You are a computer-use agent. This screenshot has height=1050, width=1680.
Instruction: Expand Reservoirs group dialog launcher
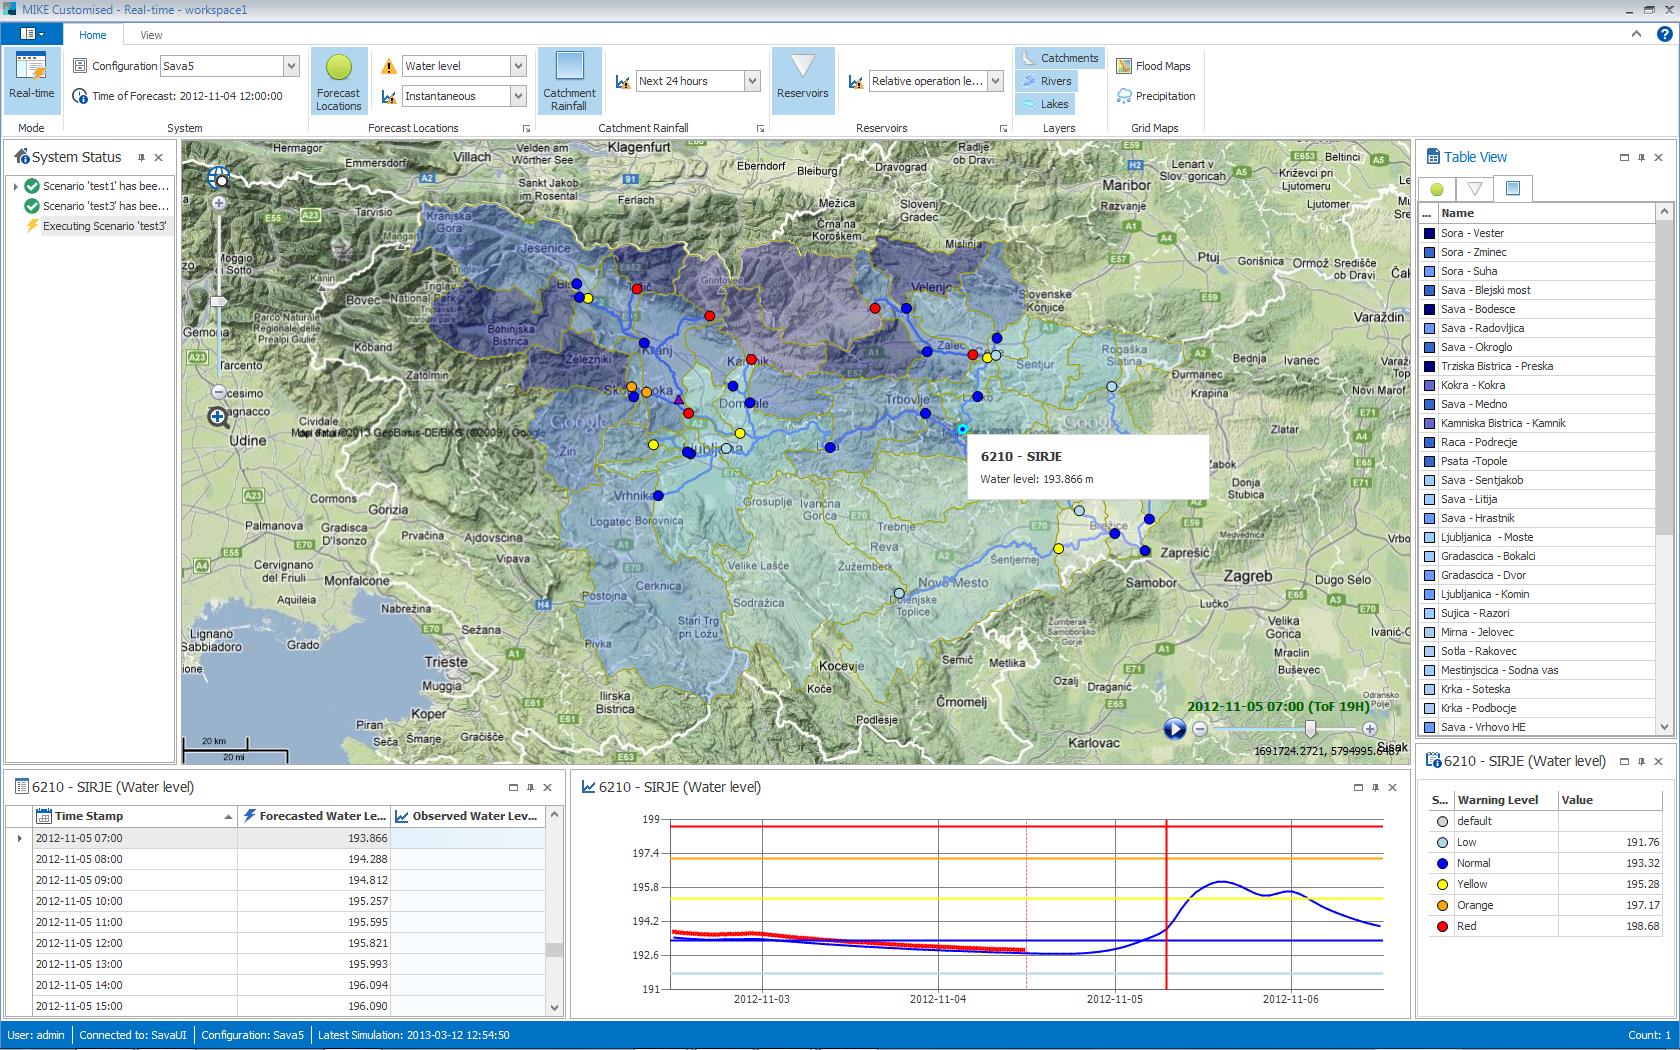click(x=1003, y=129)
